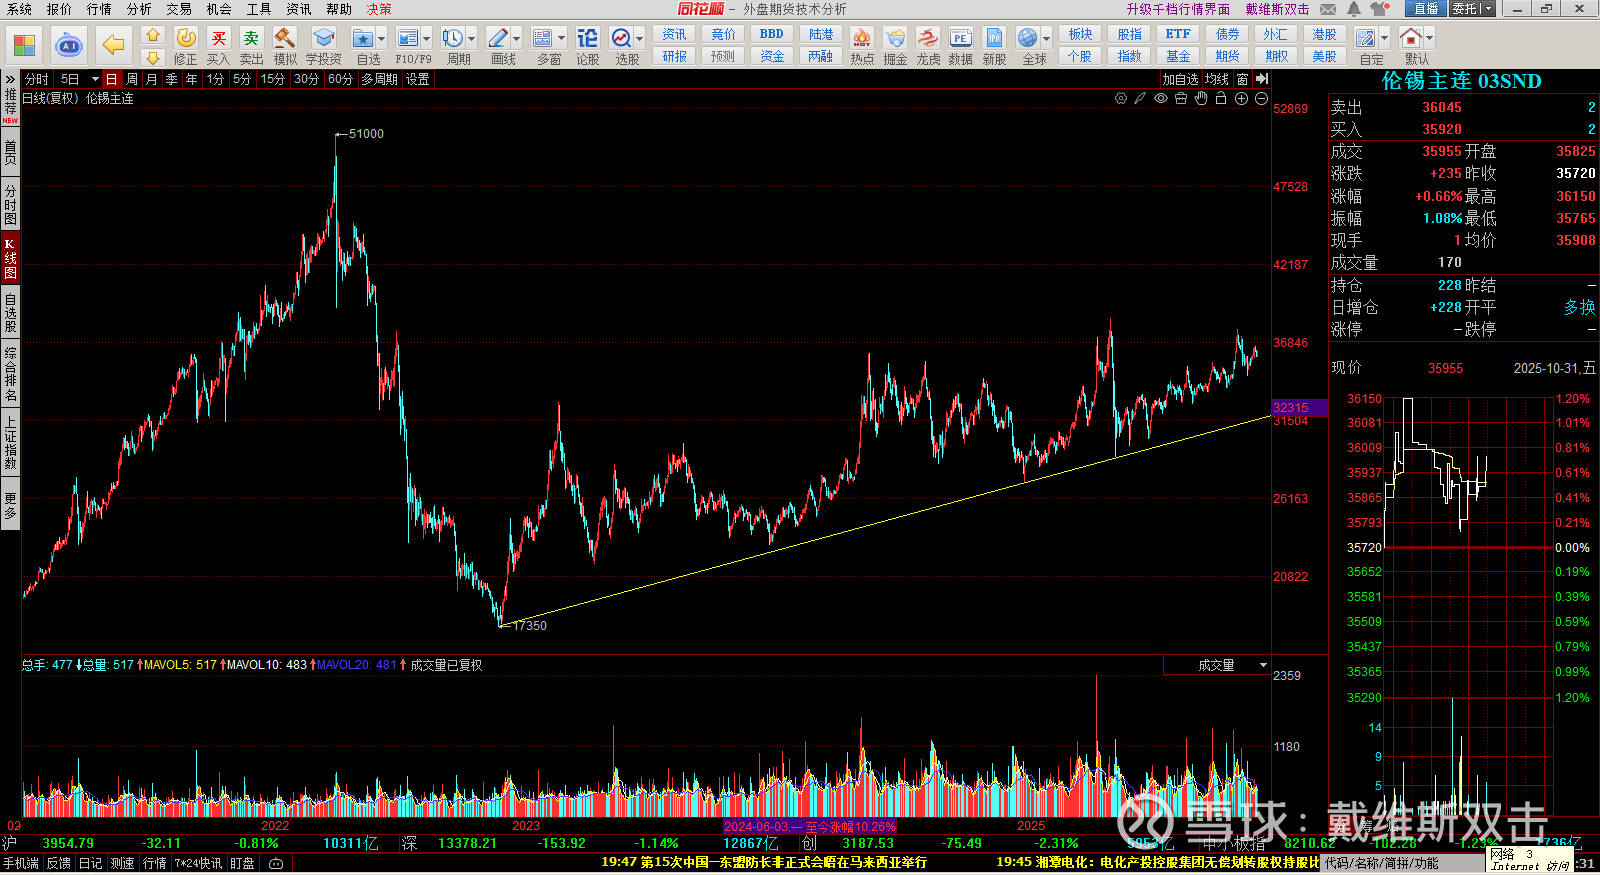Click the 卖出 sell icon
Screen dimensions: 1600x875
coord(251,46)
